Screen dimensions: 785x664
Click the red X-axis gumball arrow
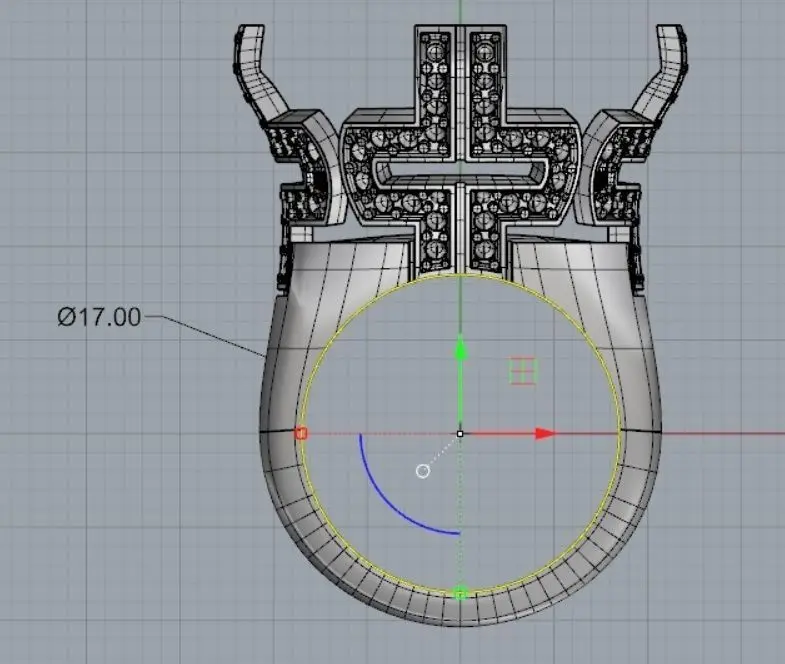[545, 434]
